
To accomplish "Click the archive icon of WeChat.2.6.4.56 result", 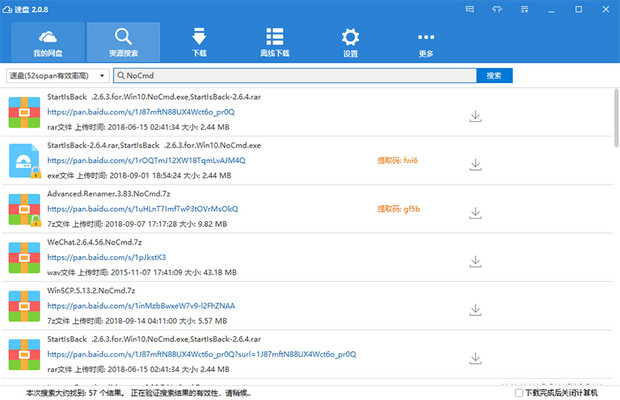I will point(25,258).
